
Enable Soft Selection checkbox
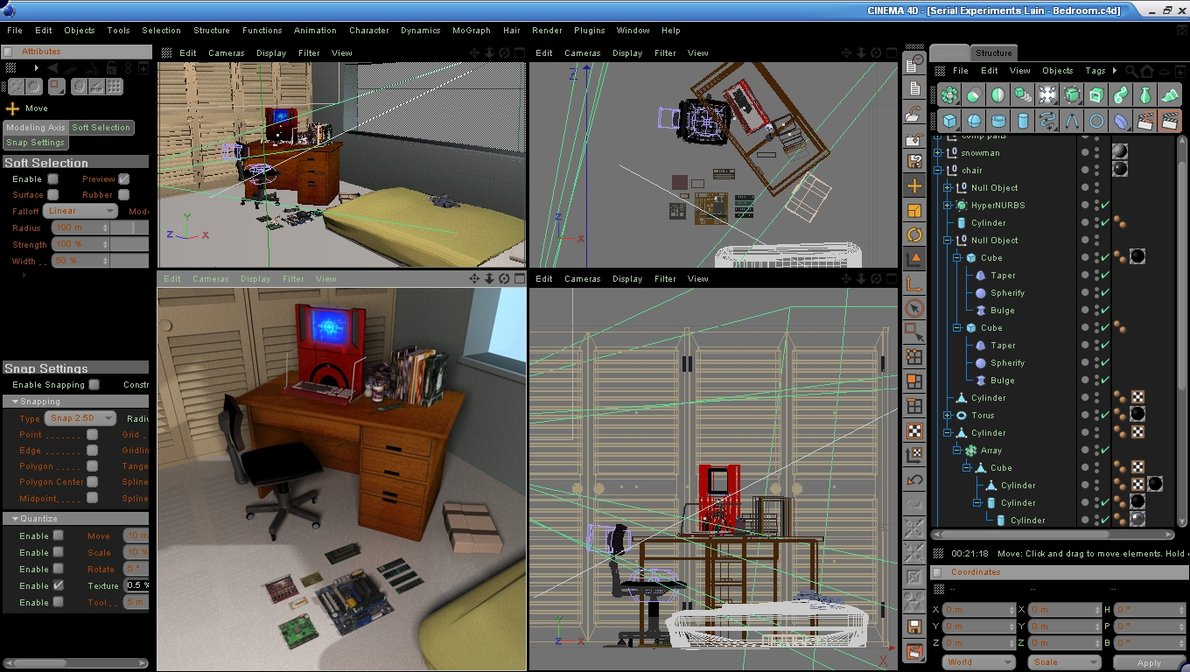click(53, 179)
